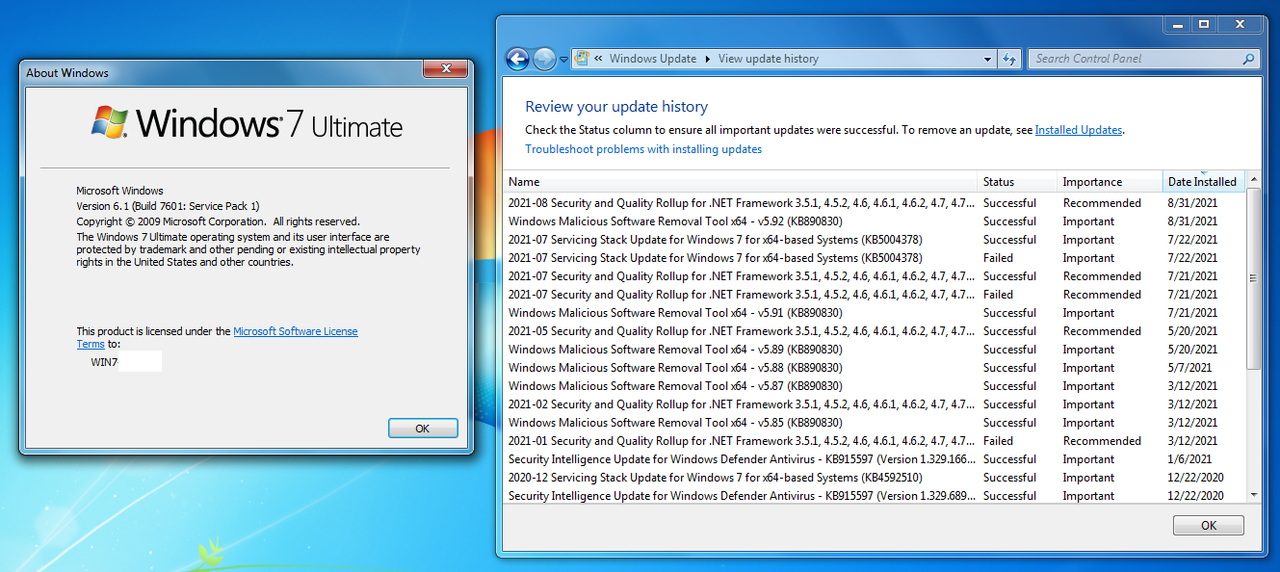This screenshot has height=572, width=1280.
Task: Click the 1/6/2021 date cell
Action: click(1190, 460)
